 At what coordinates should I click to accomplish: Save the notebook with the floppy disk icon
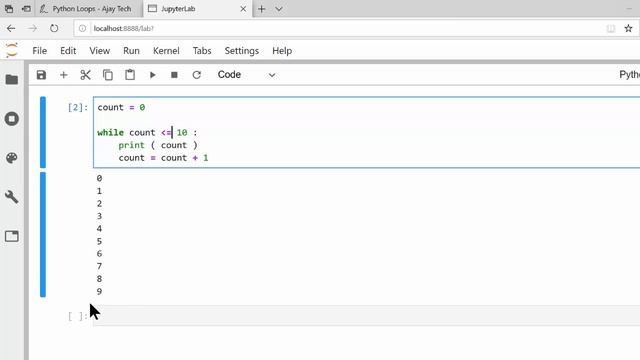tap(41, 75)
